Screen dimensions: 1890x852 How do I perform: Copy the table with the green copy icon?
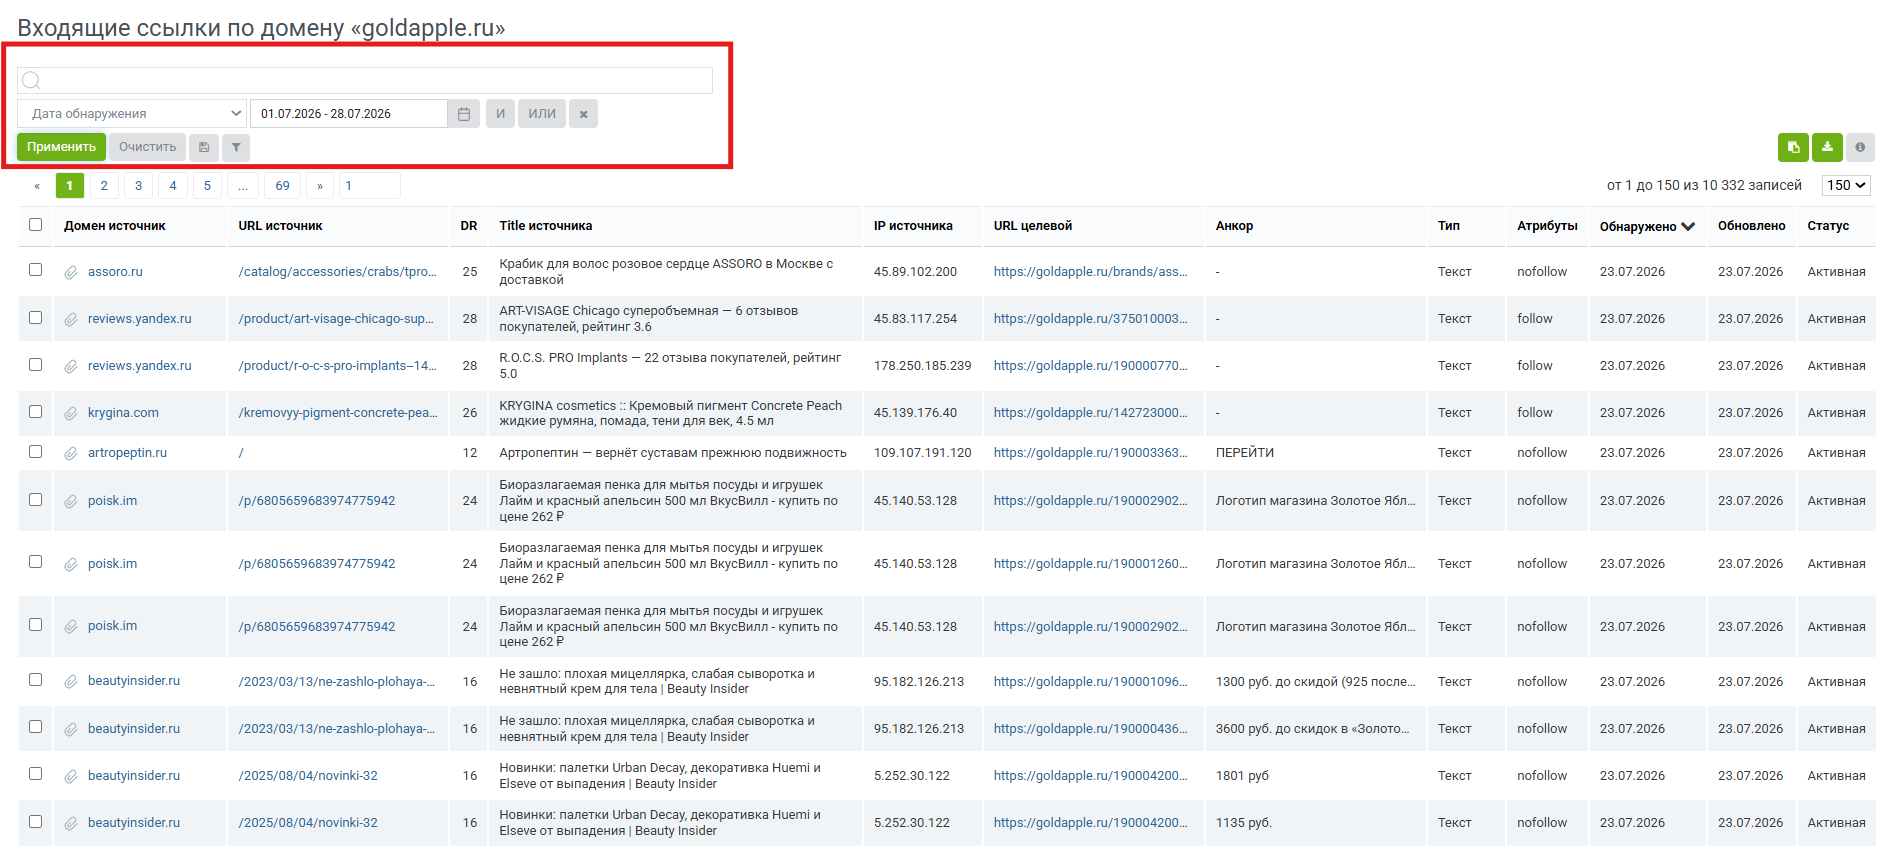coord(1793,147)
